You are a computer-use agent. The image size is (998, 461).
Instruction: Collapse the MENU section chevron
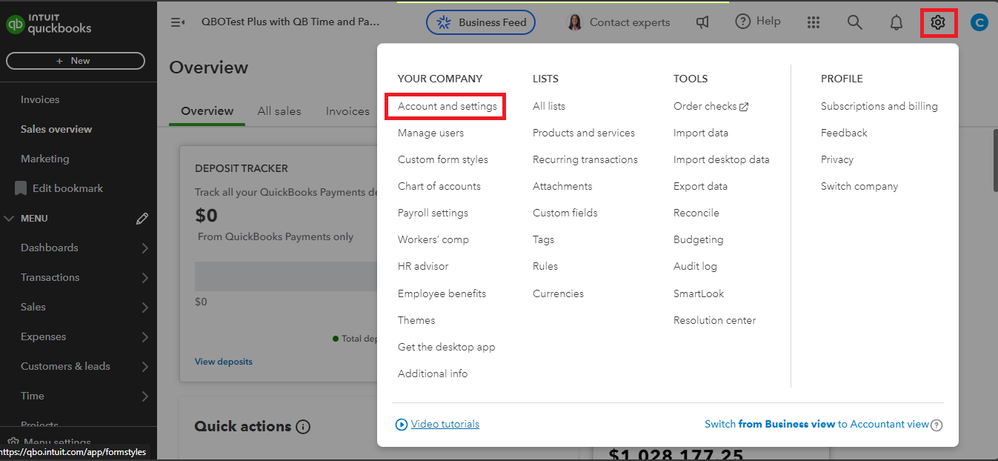[x=10, y=218]
